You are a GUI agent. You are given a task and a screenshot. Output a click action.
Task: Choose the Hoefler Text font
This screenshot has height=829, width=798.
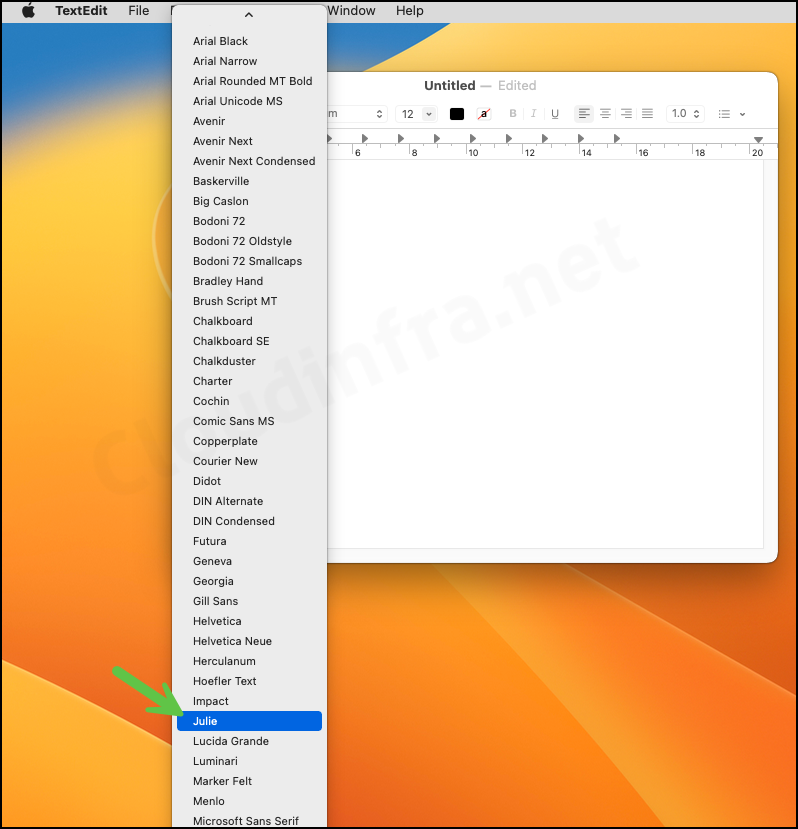(x=249, y=681)
